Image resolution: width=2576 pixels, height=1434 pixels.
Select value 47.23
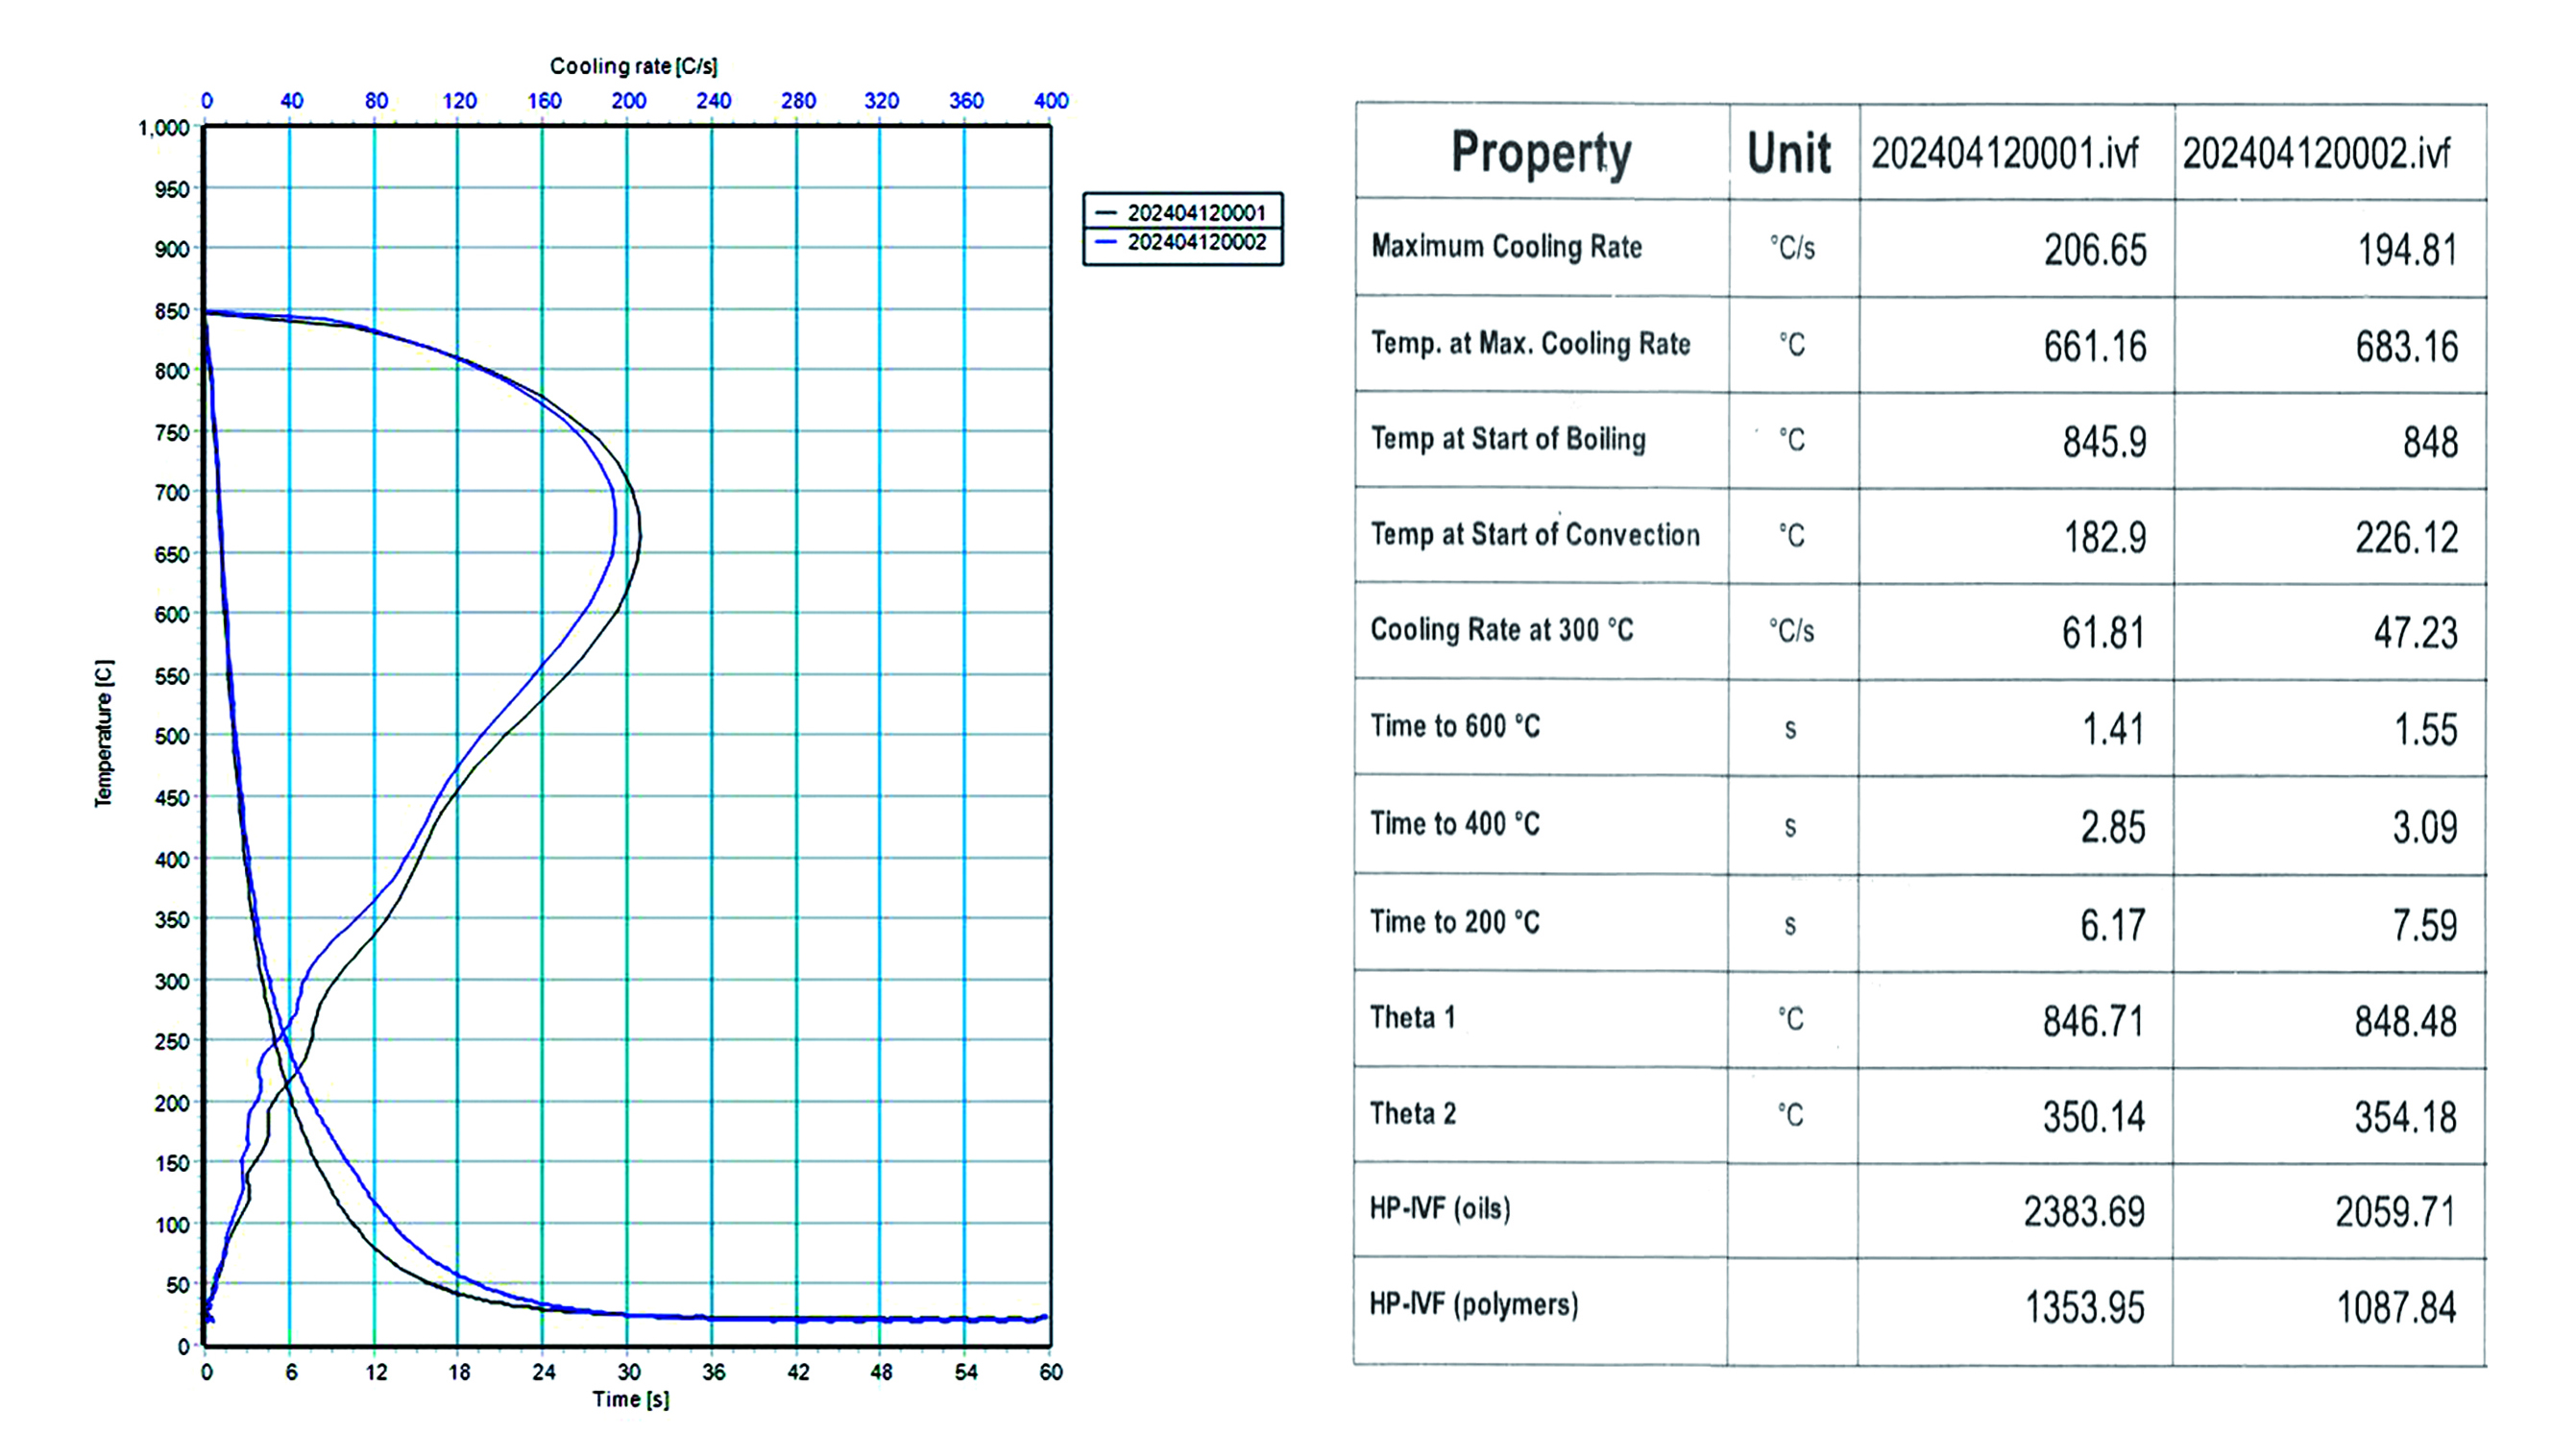[2415, 632]
